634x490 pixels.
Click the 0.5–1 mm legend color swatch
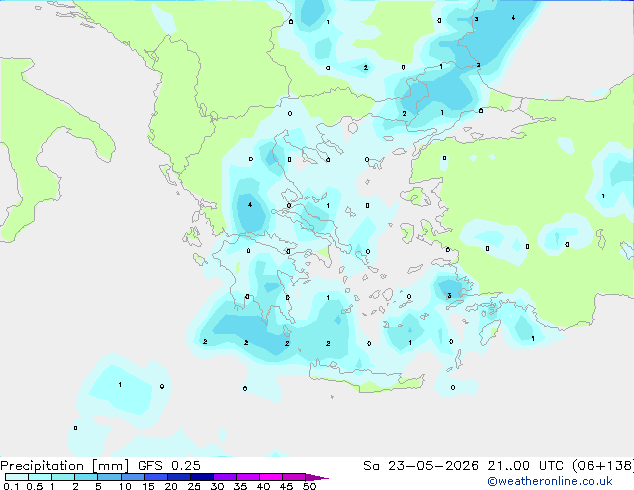coord(40,477)
